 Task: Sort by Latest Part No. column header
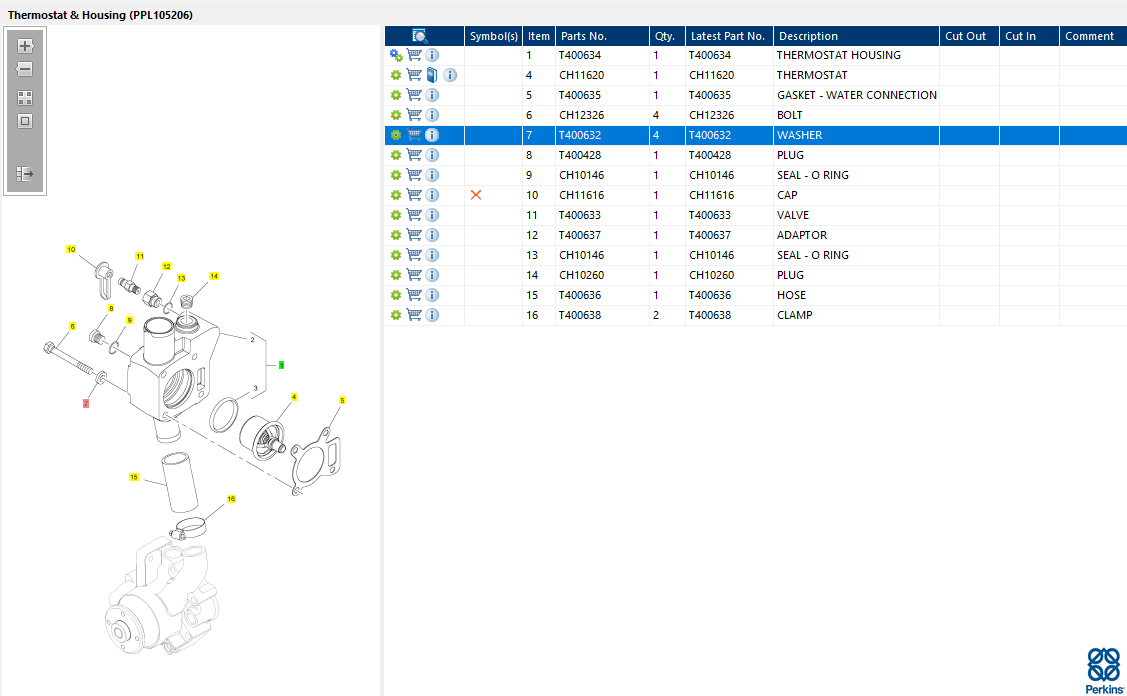click(730, 36)
